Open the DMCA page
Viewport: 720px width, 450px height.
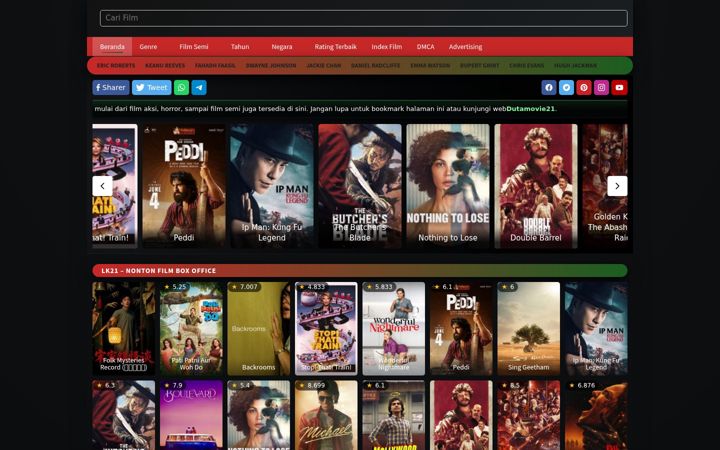(x=425, y=46)
